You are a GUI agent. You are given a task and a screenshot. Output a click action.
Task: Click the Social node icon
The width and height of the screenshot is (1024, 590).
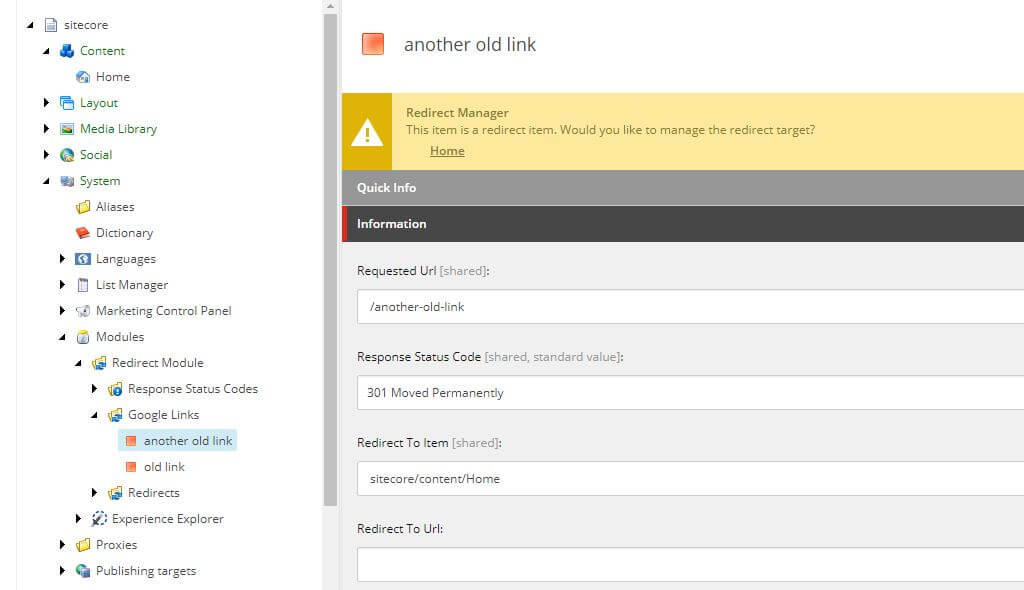point(67,155)
